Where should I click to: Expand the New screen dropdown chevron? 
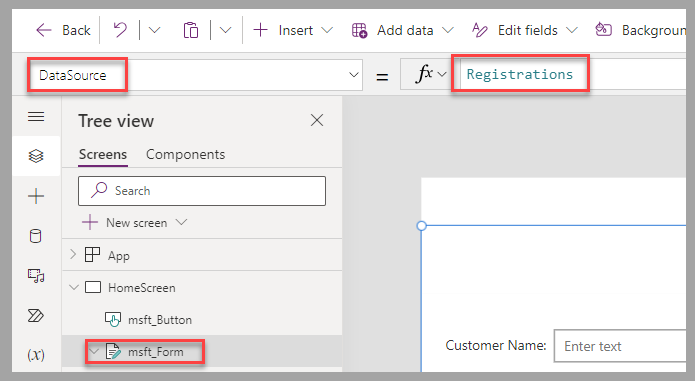pos(181,222)
